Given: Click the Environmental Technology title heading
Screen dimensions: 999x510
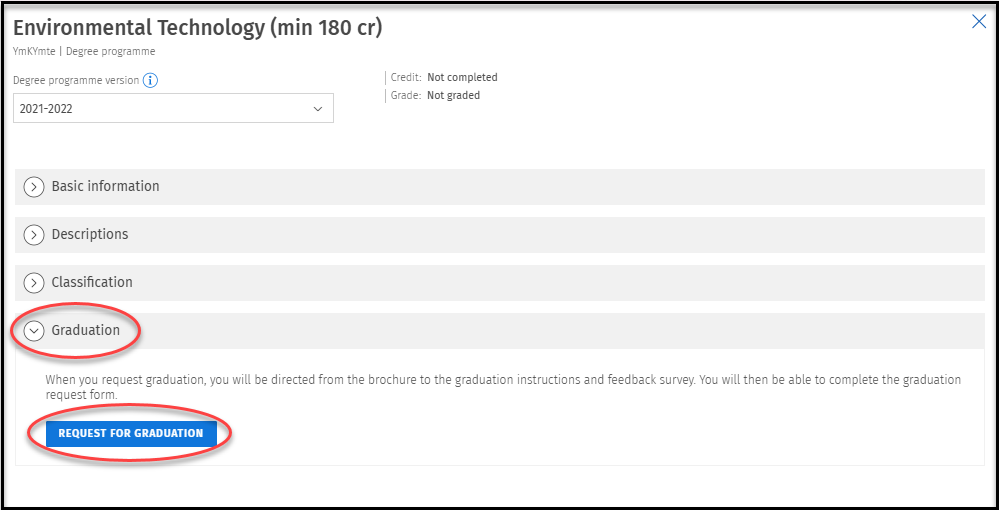Looking at the screenshot, I should coord(197,27).
